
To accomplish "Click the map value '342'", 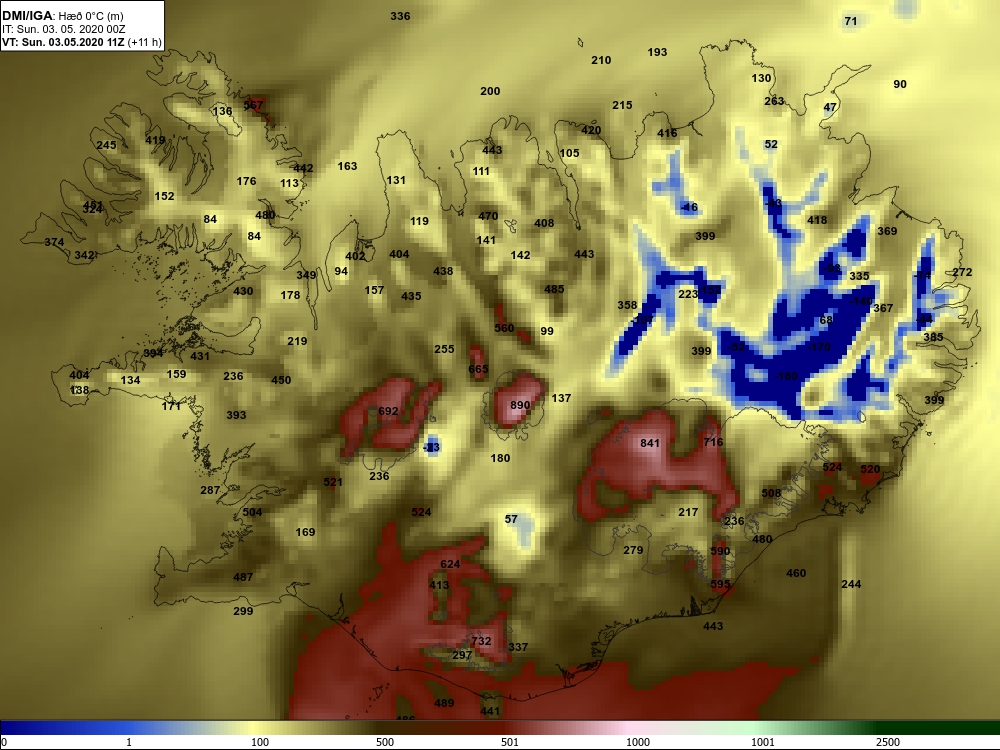I will [84, 255].
